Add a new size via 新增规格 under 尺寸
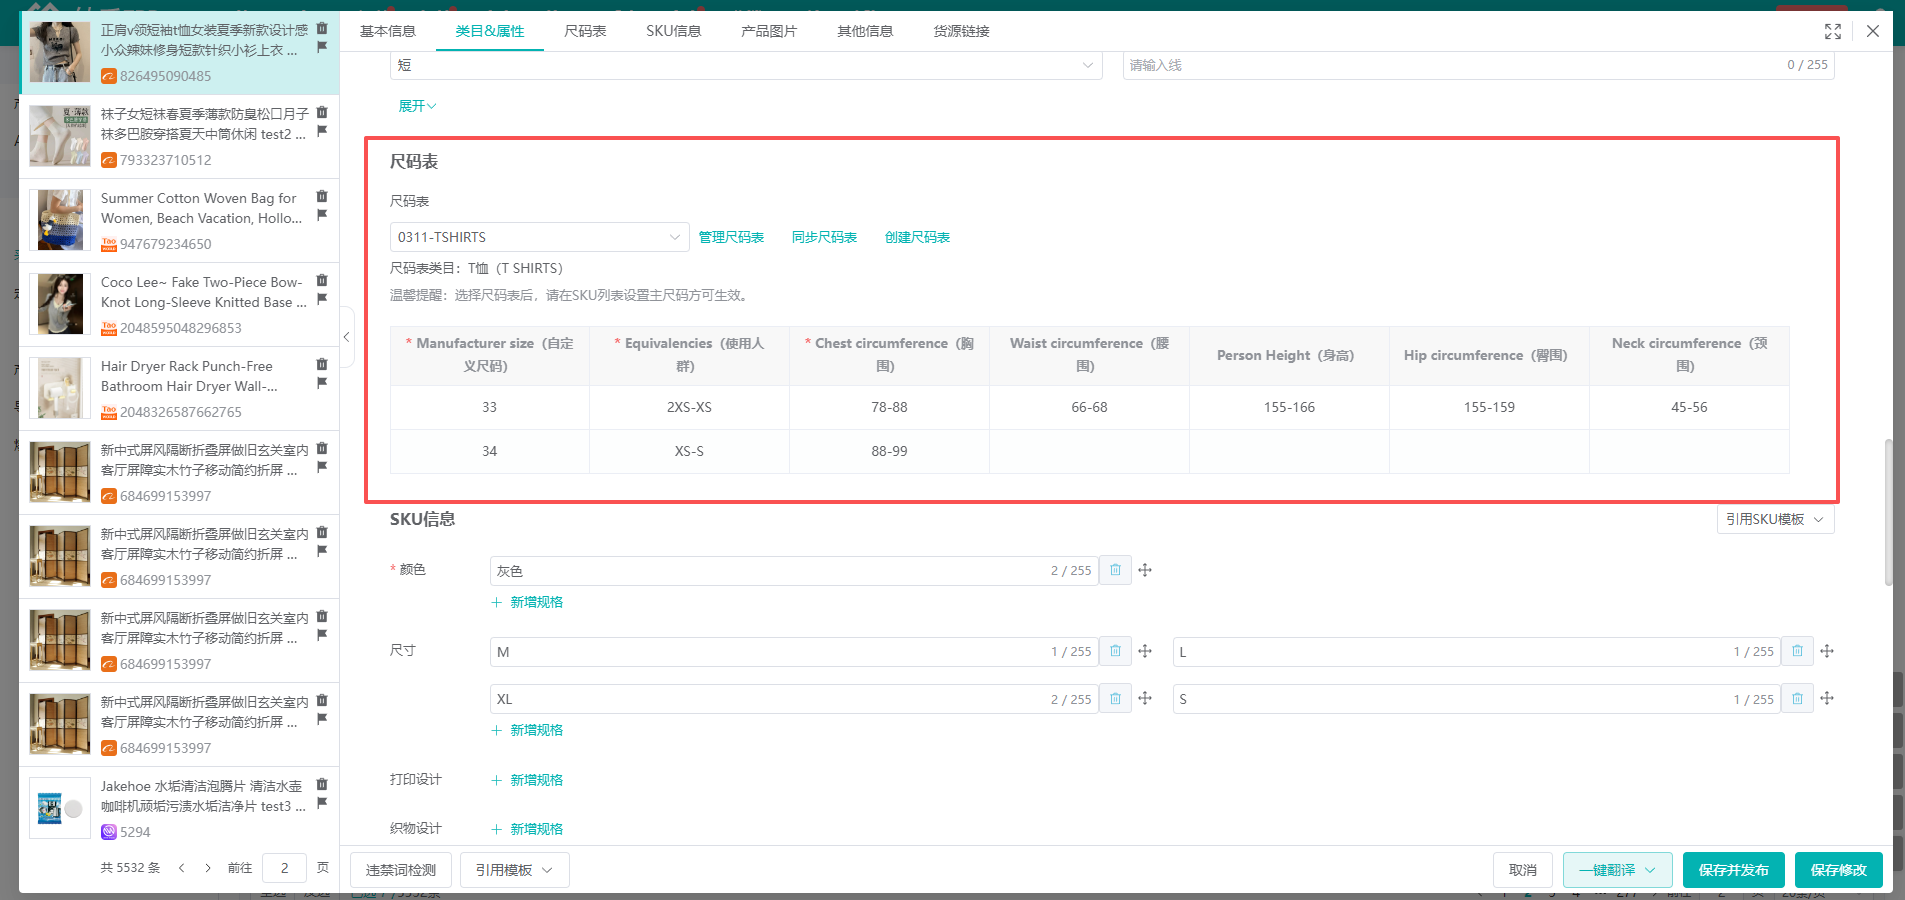 528,730
